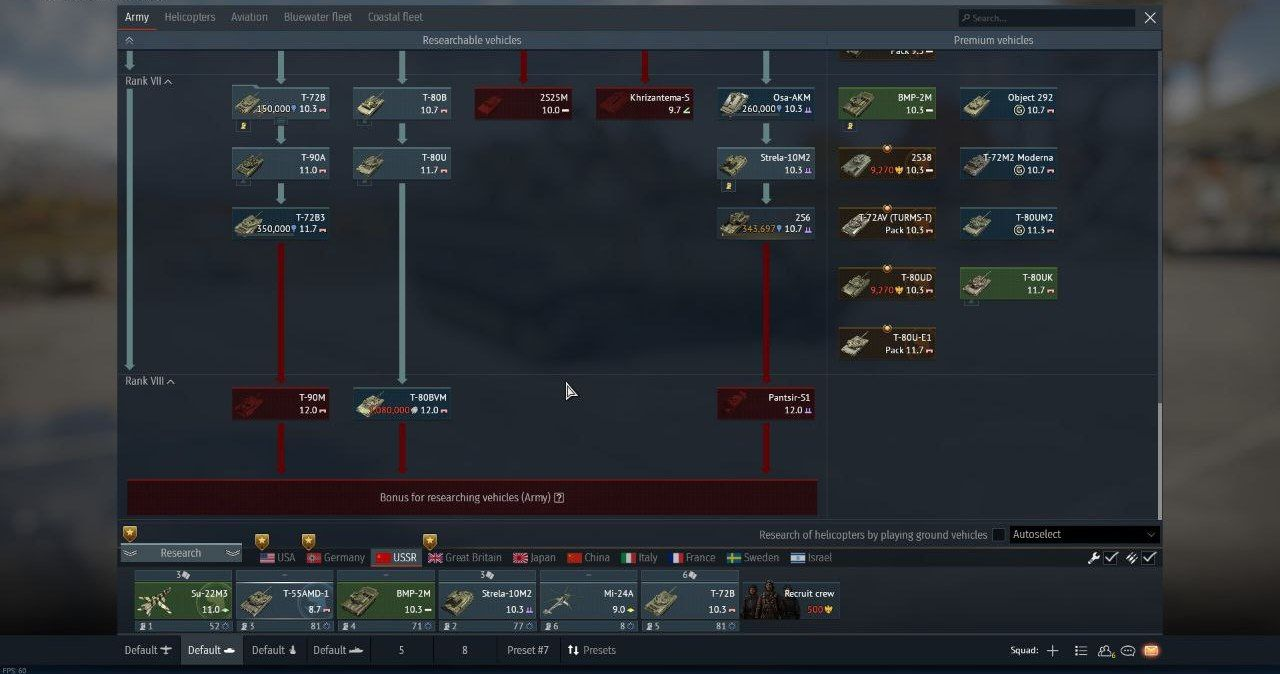This screenshot has width=1280, height=674.
Task: Click the Object 292 premium vehicle
Action: click(x=1008, y=103)
